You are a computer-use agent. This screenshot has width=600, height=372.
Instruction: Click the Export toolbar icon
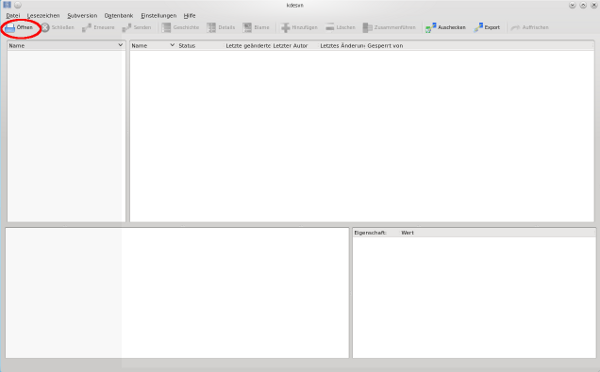pyautogui.click(x=478, y=28)
